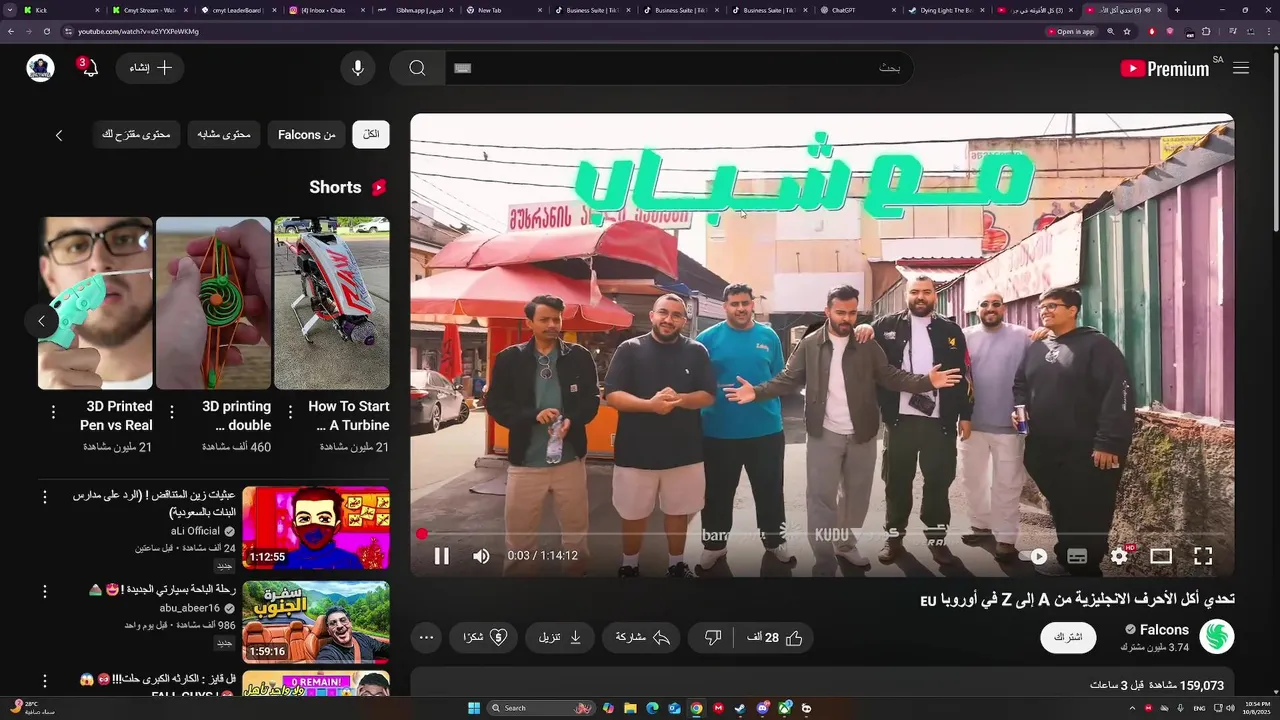Click the Windows taskbar Search box
The image size is (1280, 720).
pos(540,708)
